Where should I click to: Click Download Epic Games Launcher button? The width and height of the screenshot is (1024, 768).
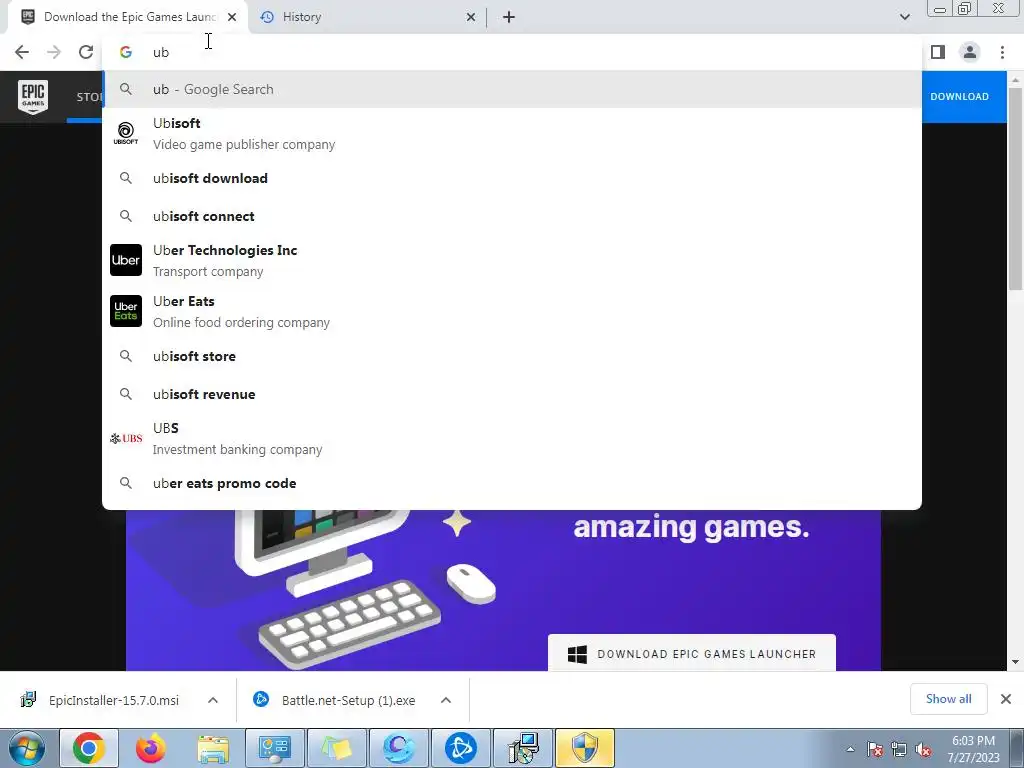point(692,653)
